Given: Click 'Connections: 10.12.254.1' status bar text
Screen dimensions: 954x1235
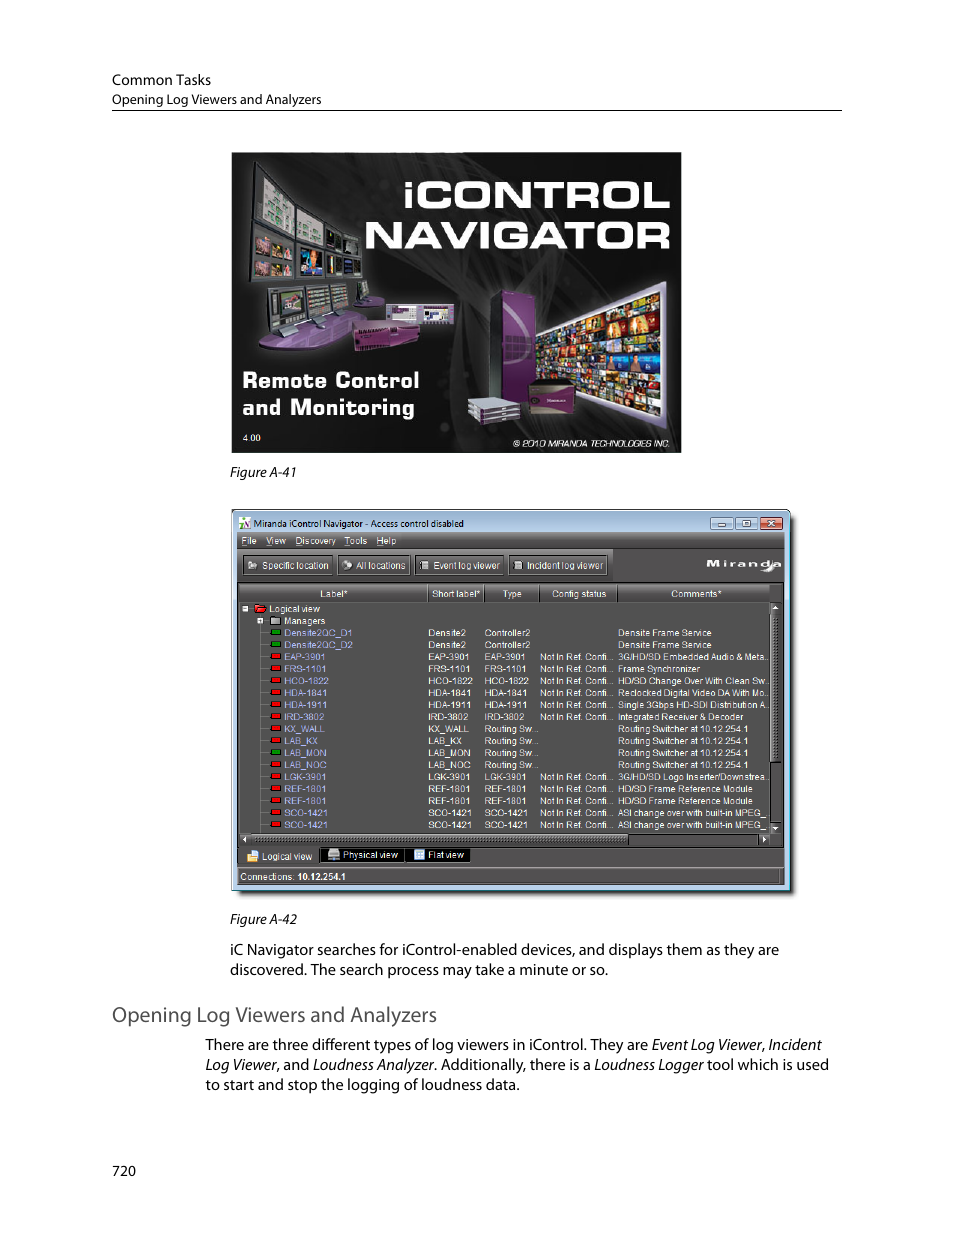Looking at the screenshot, I should tap(293, 877).
